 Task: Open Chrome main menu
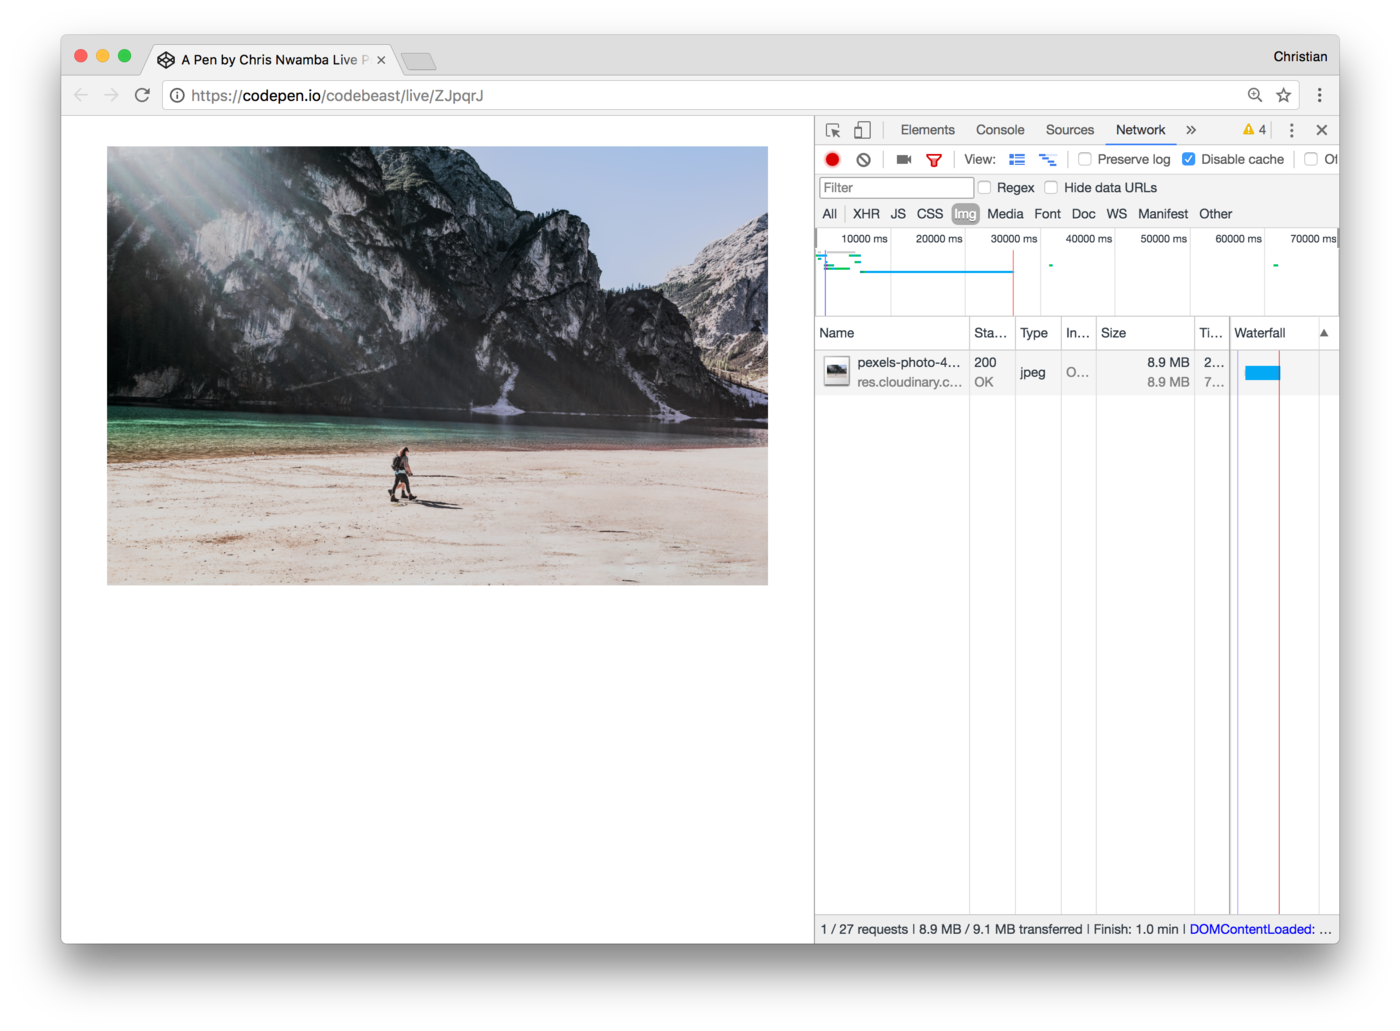(1319, 95)
